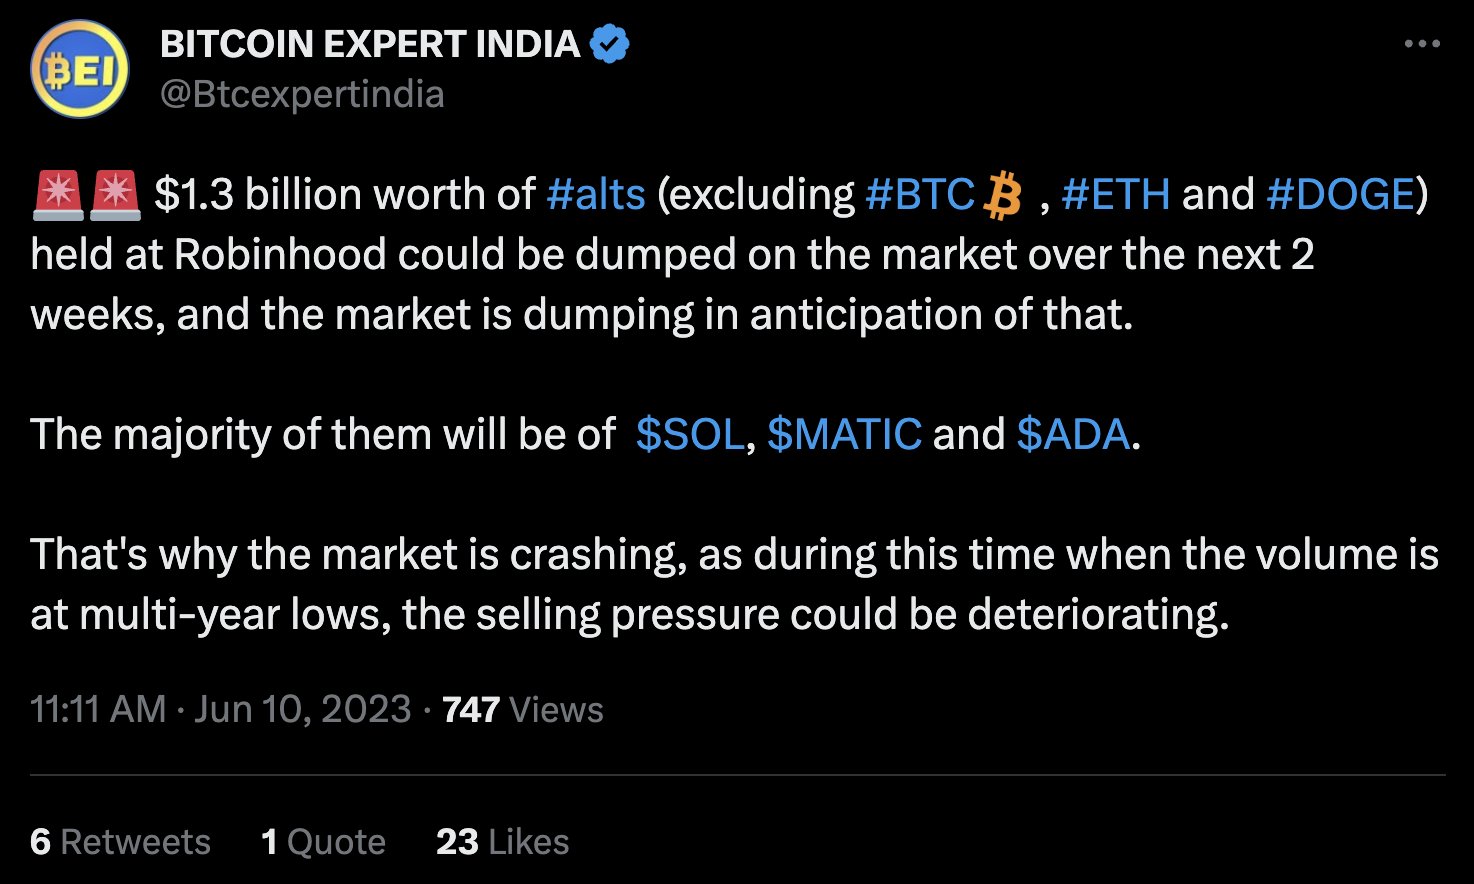
Task: Open the @Btcexpertindia handle
Action: 302,94
